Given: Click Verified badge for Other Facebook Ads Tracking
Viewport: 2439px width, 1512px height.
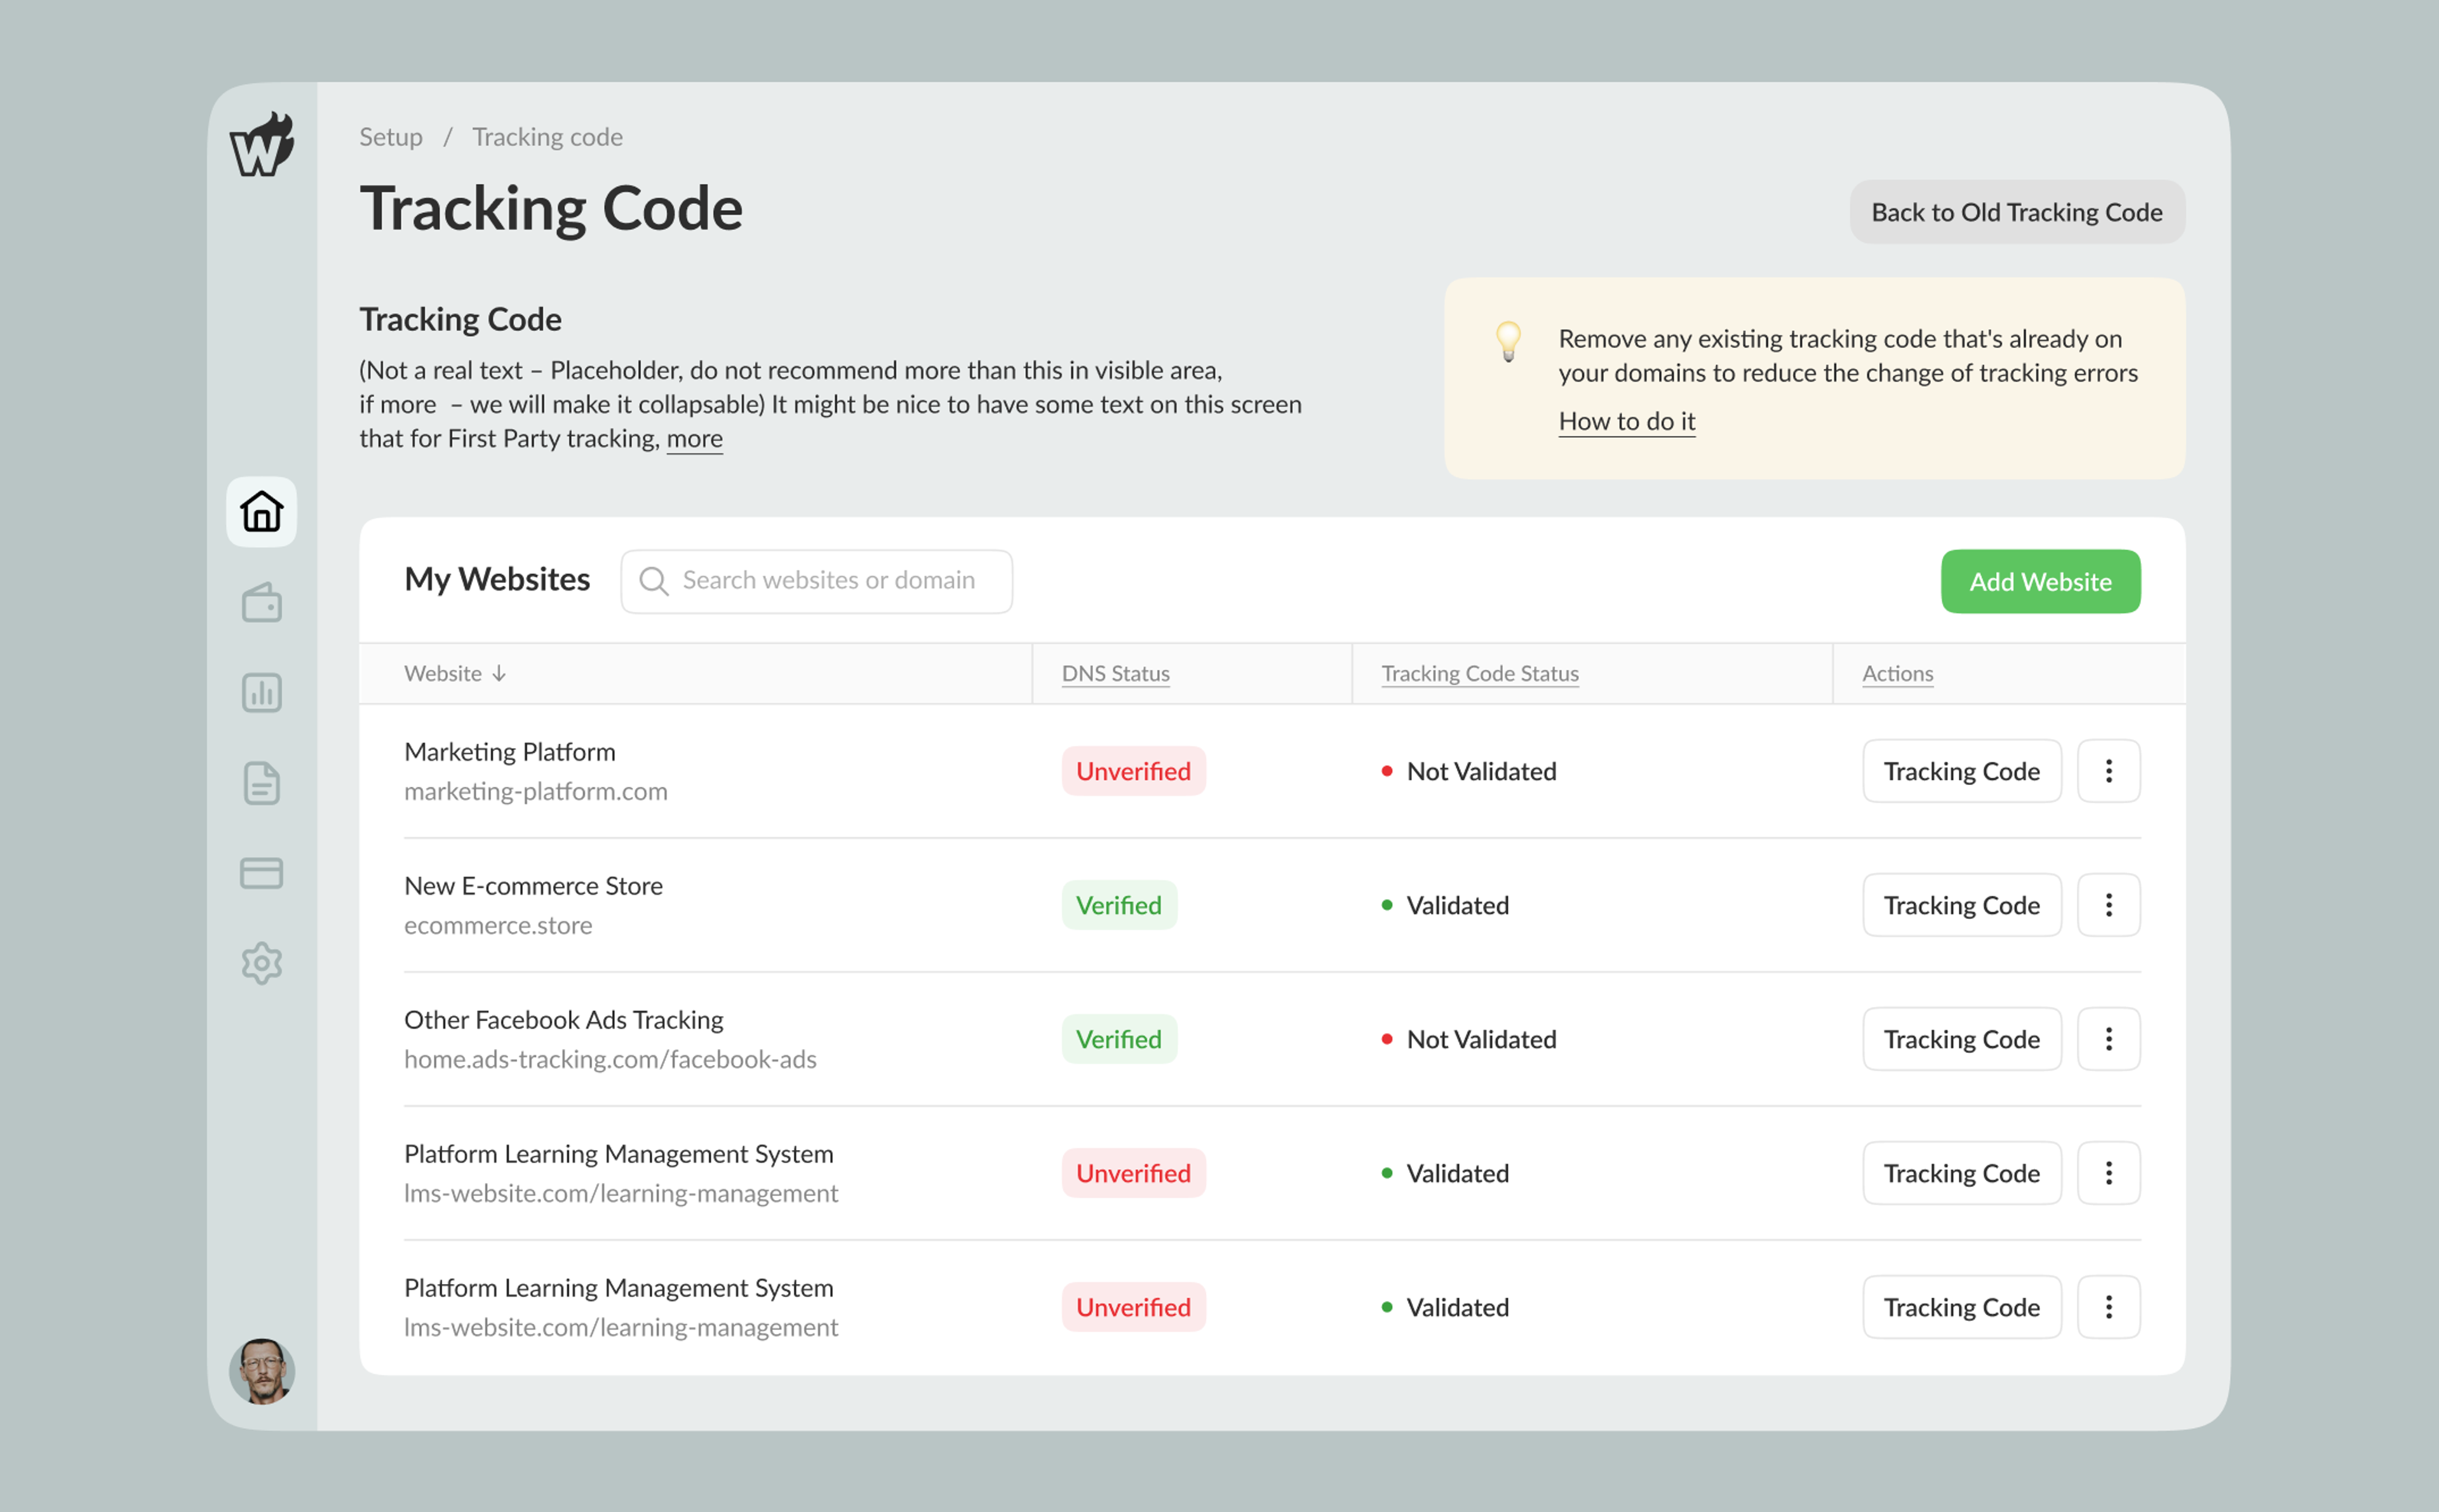Looking at the screenshot, I should point(1119,1039).
